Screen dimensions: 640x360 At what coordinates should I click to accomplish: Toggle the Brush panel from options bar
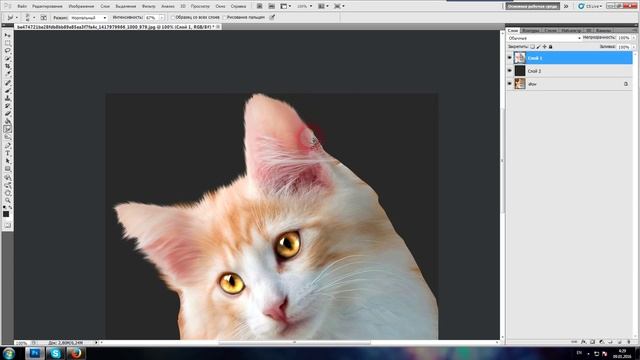tap(44, 18)
